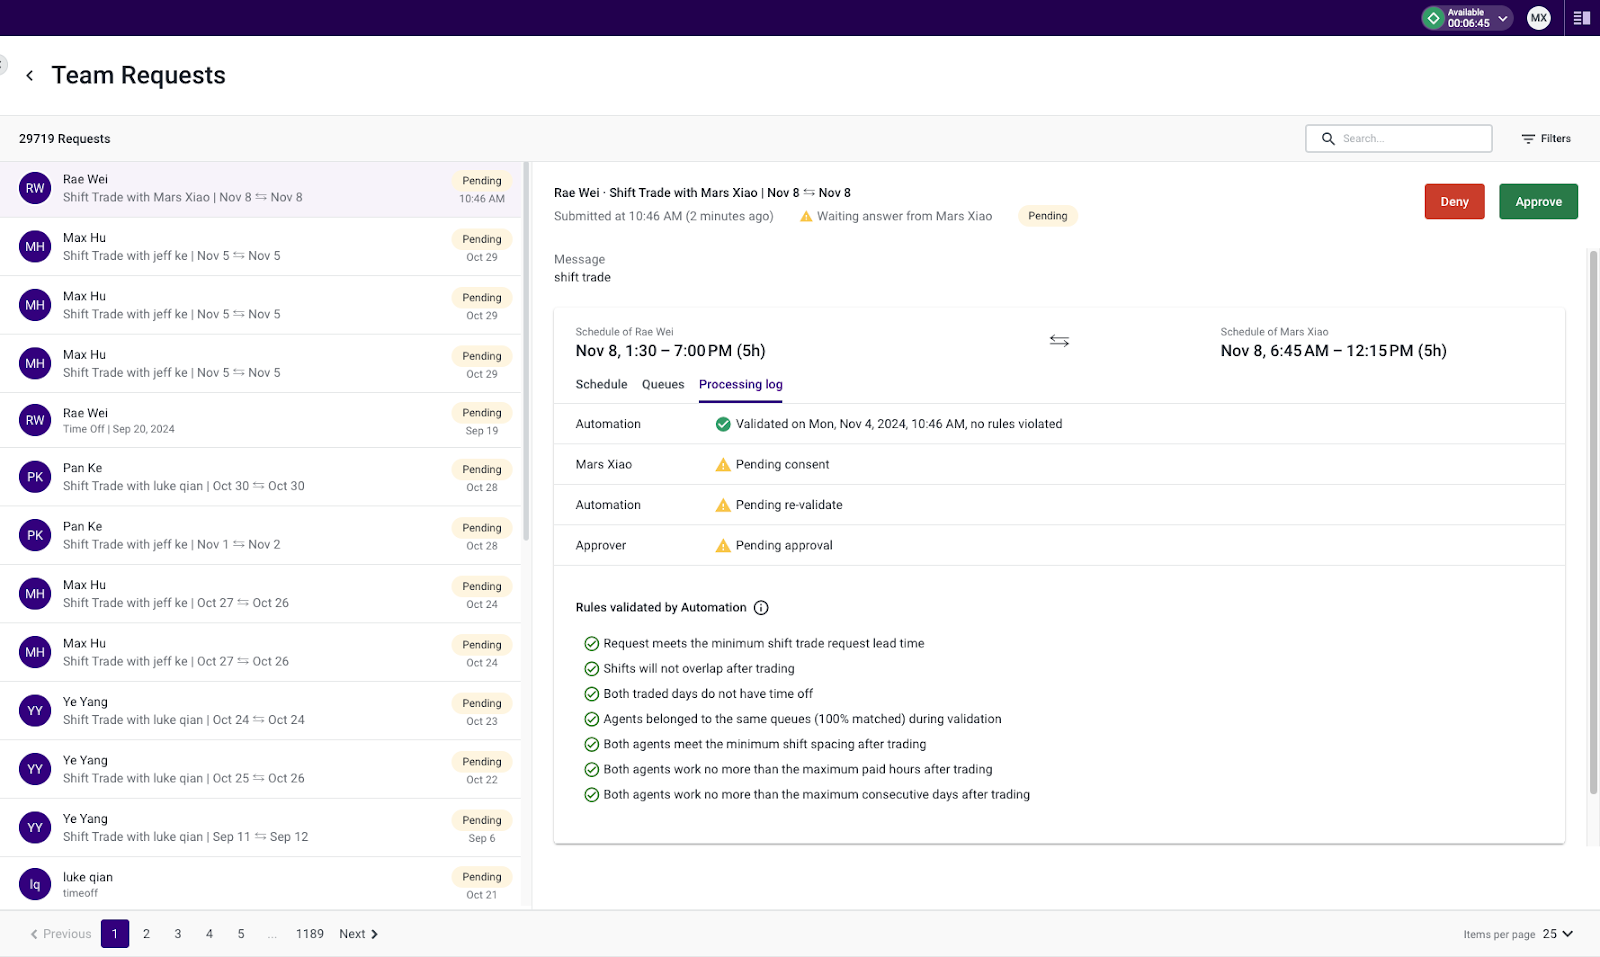Deny the Rae Wei shift trade

[1454, 202]
